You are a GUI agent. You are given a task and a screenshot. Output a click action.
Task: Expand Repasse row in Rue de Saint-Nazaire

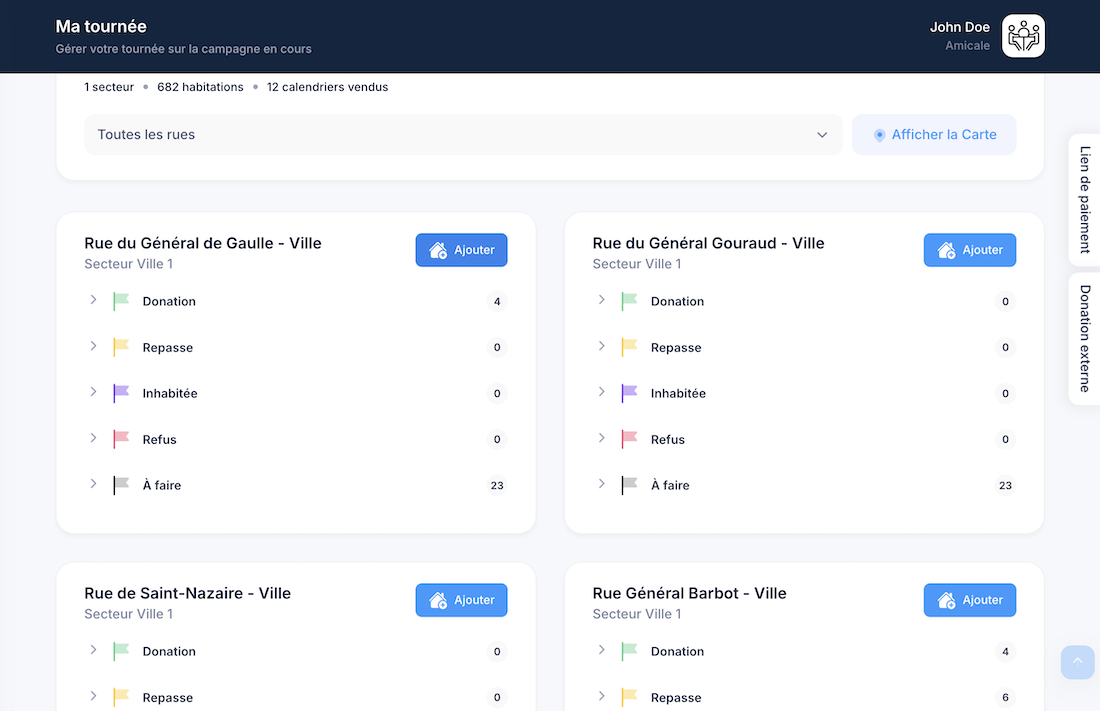[x=93, y=696]
